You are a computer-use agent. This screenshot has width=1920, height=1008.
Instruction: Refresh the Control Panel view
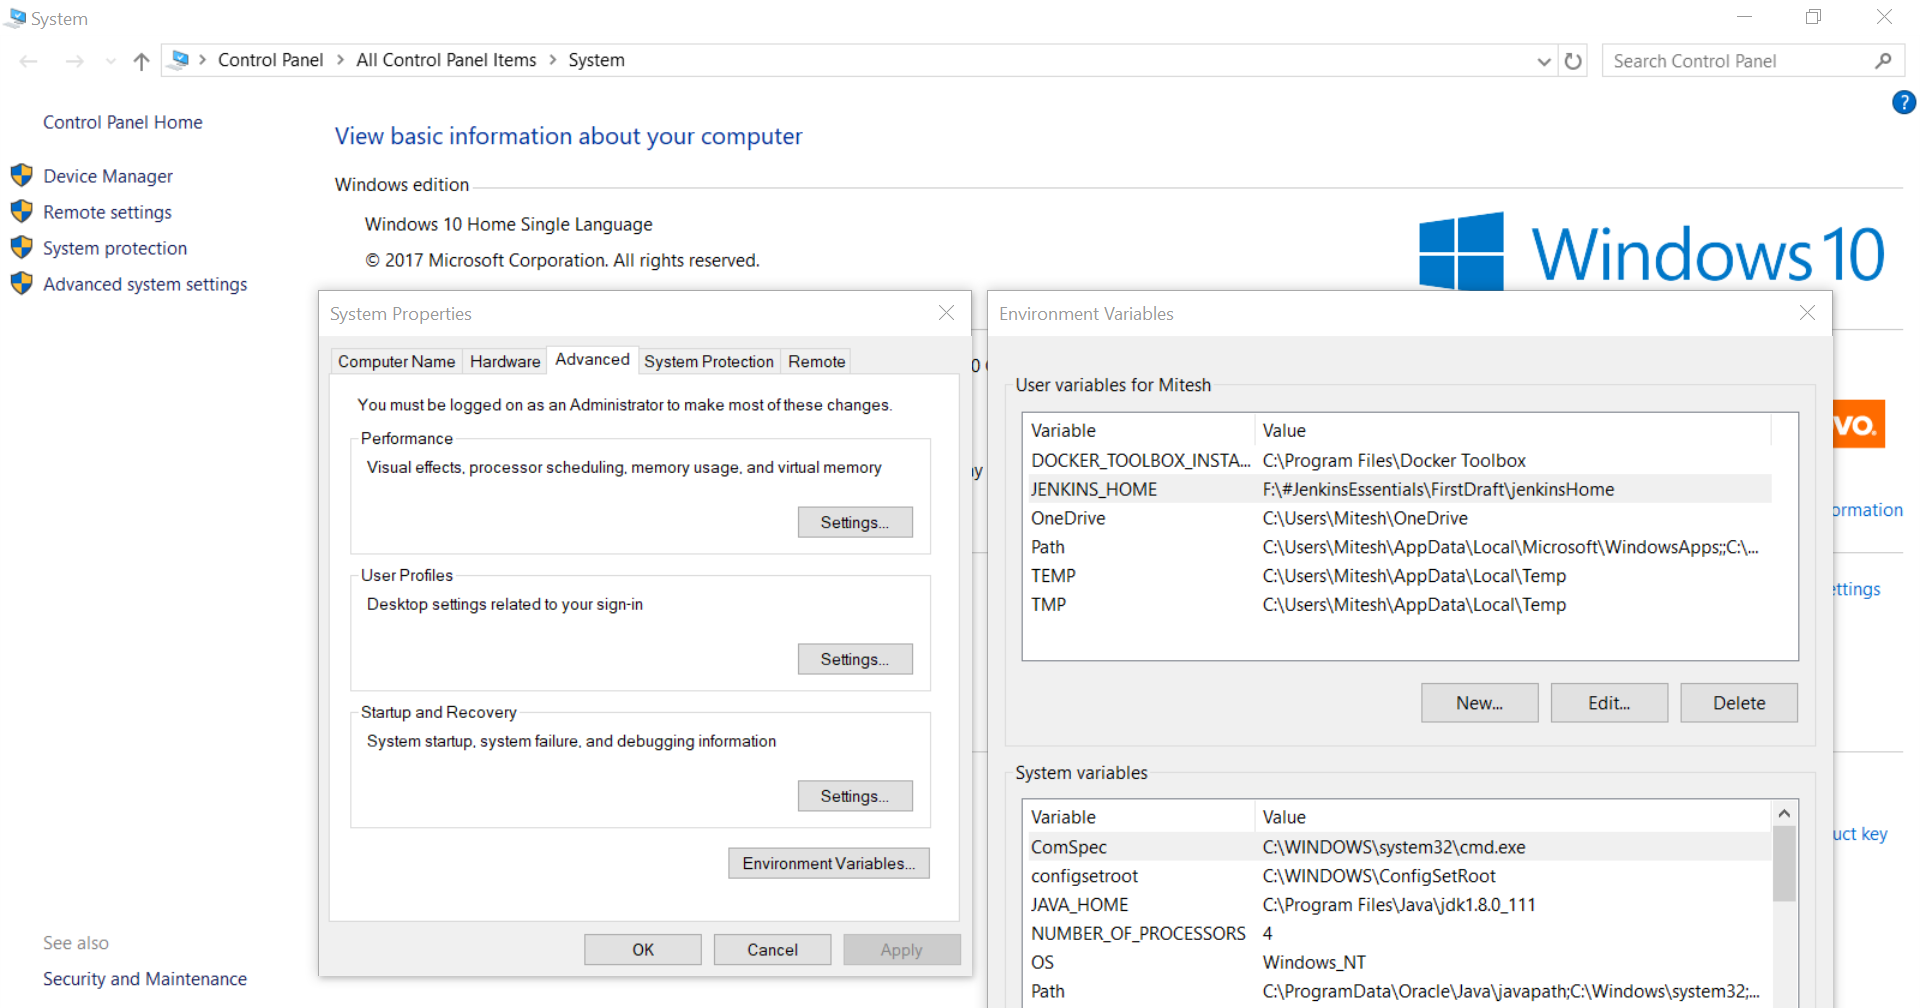coord(1573,61)
